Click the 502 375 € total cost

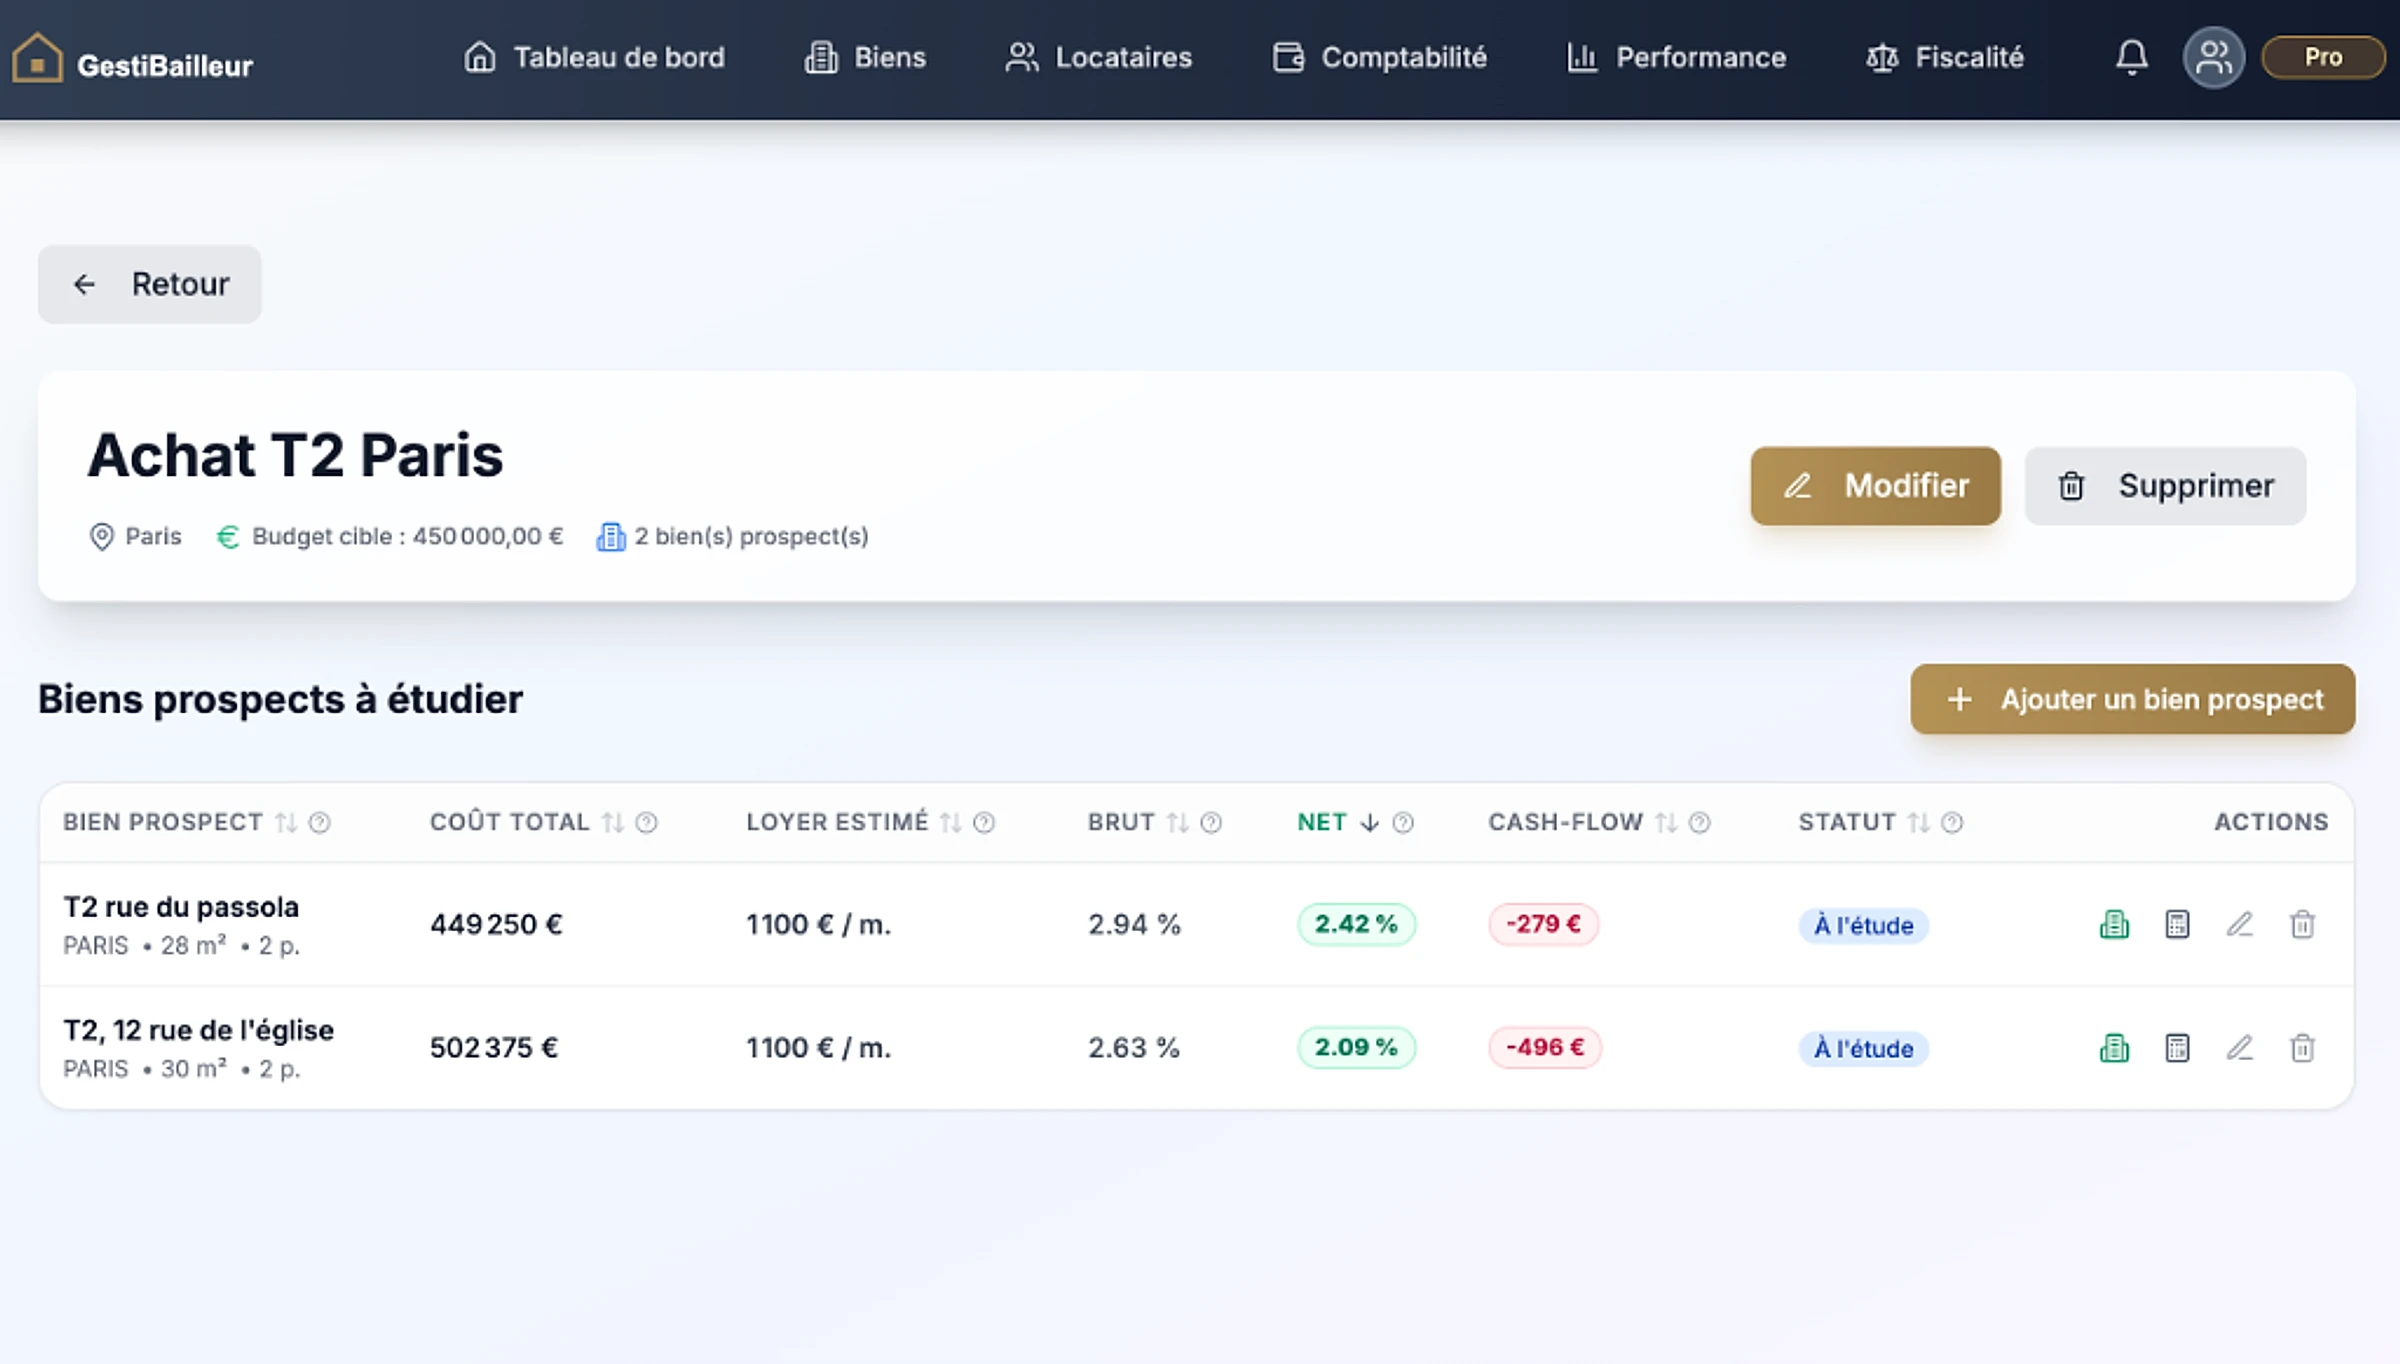coord(494,1048)
